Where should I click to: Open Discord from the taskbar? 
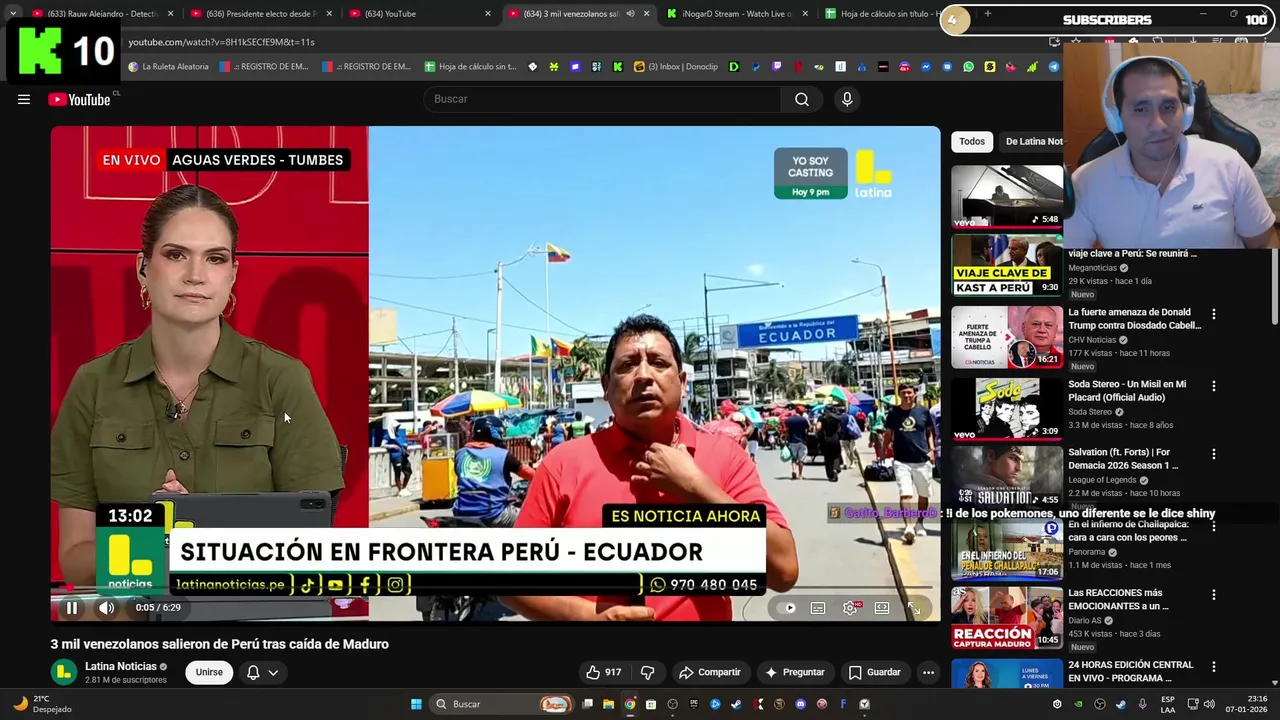(800, 704)
